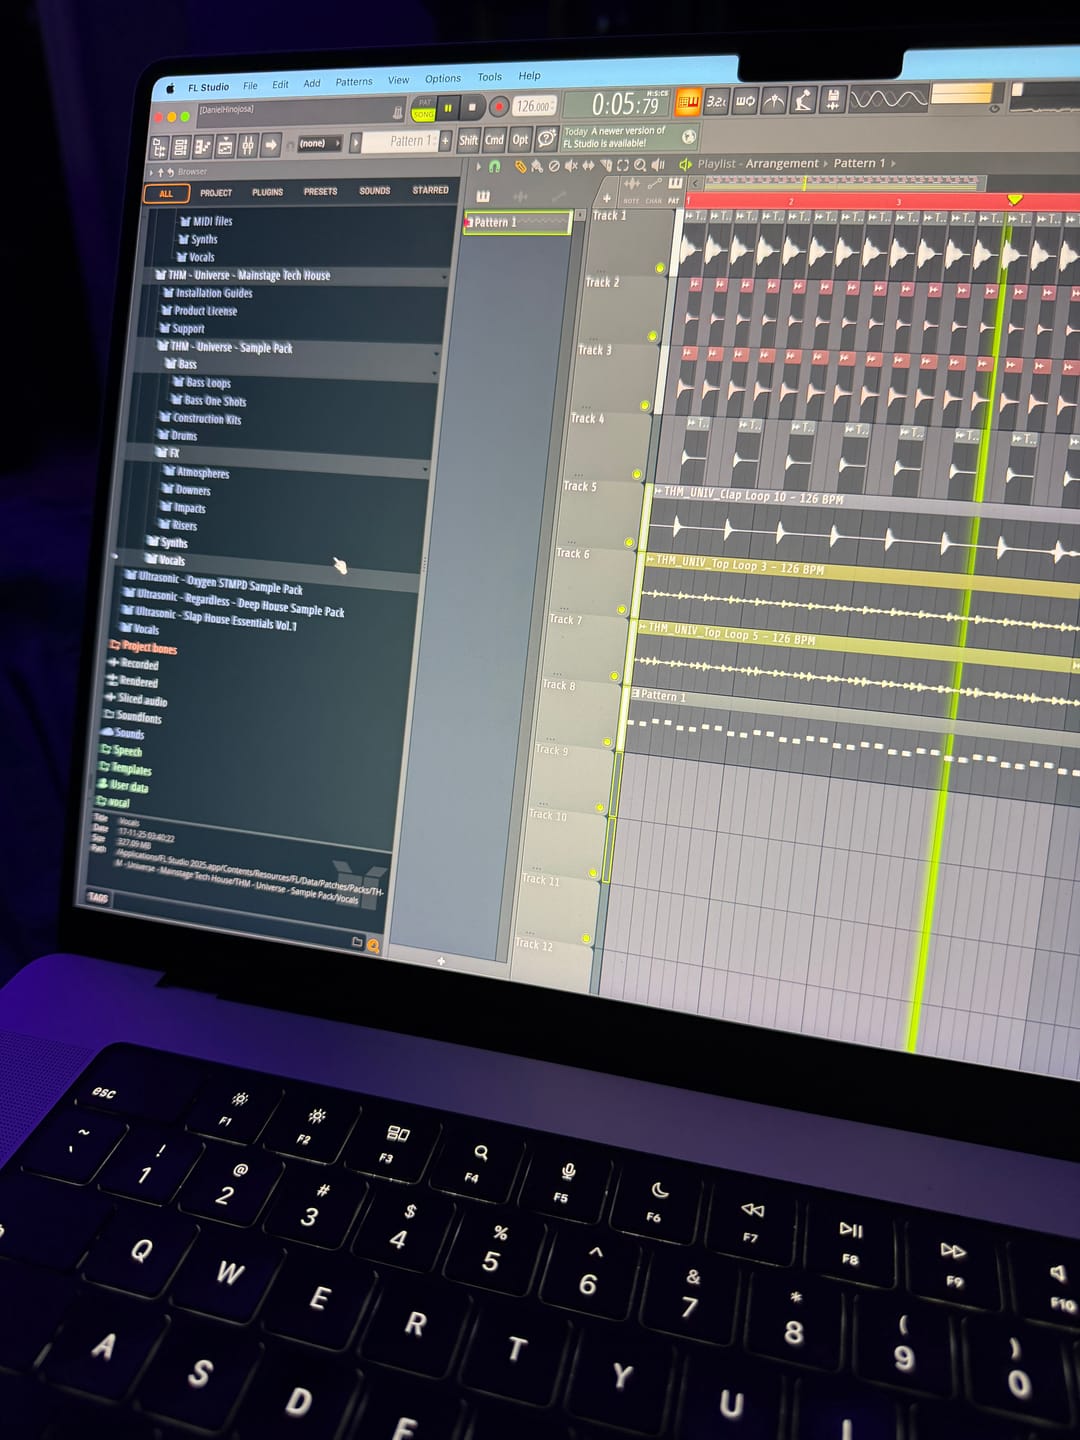Screen dimensions: 1080x1440
Task: Open the Channel rack icon
Action: (x=180, y=146)
